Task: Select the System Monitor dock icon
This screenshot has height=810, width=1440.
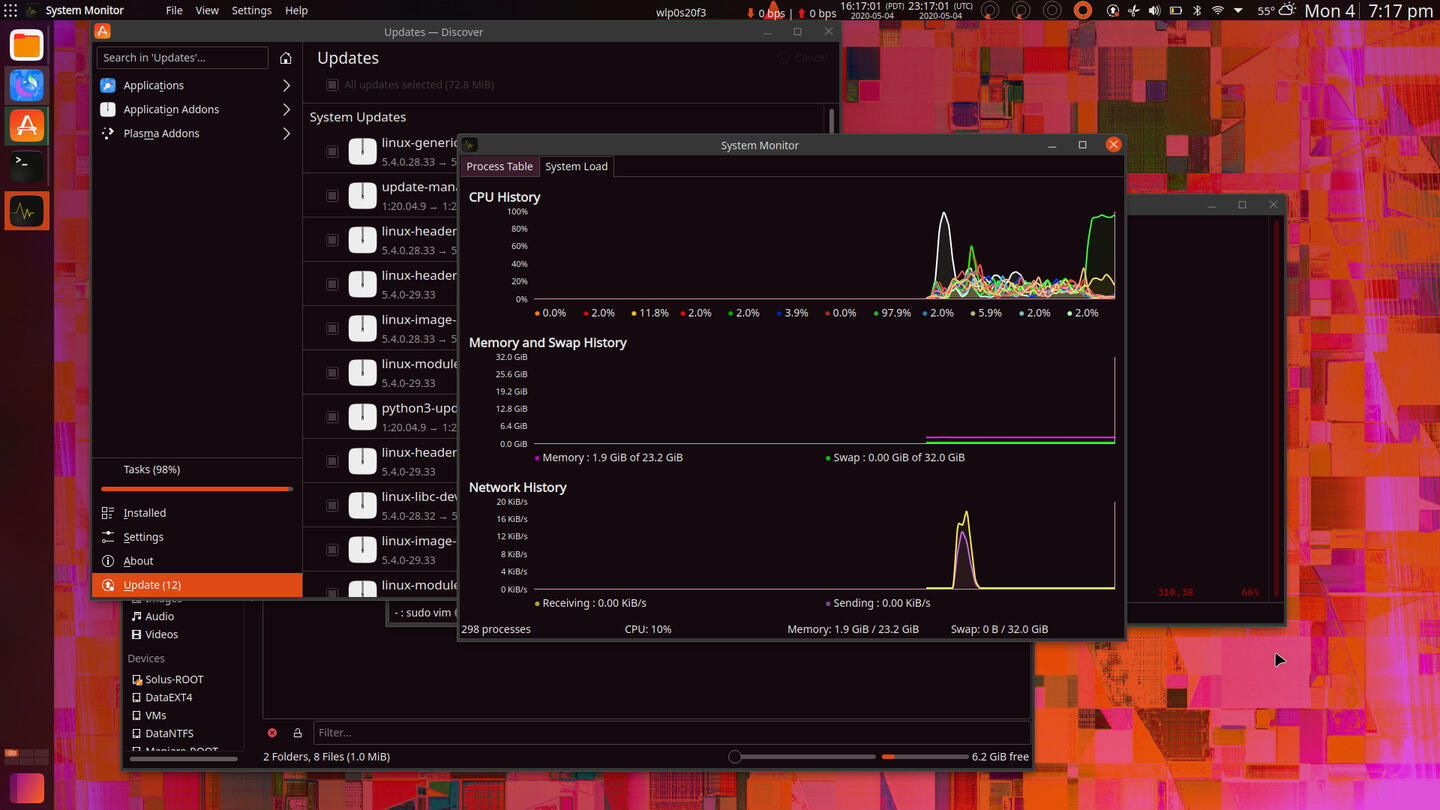Action: coord(27,211)
